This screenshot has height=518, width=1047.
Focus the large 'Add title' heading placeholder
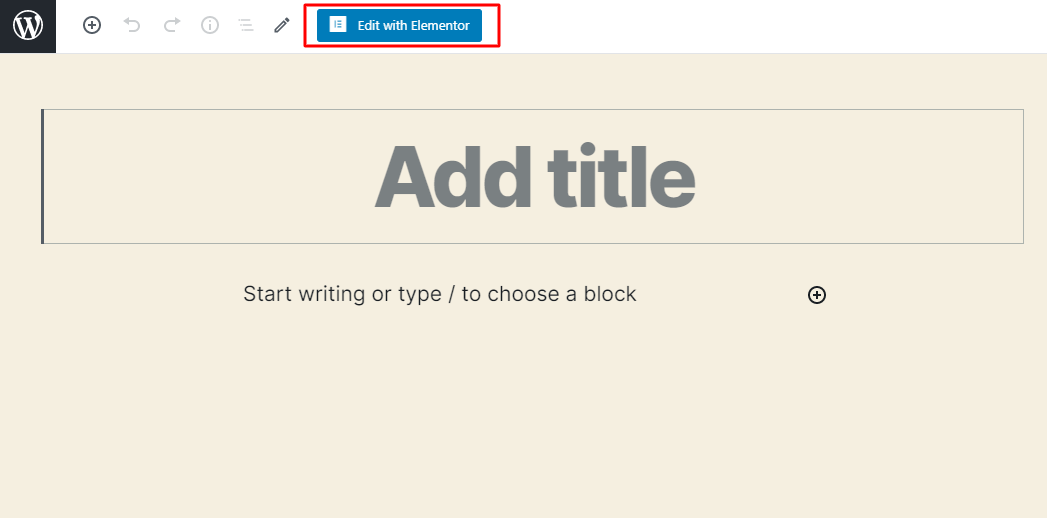click(x=533, y=176)
